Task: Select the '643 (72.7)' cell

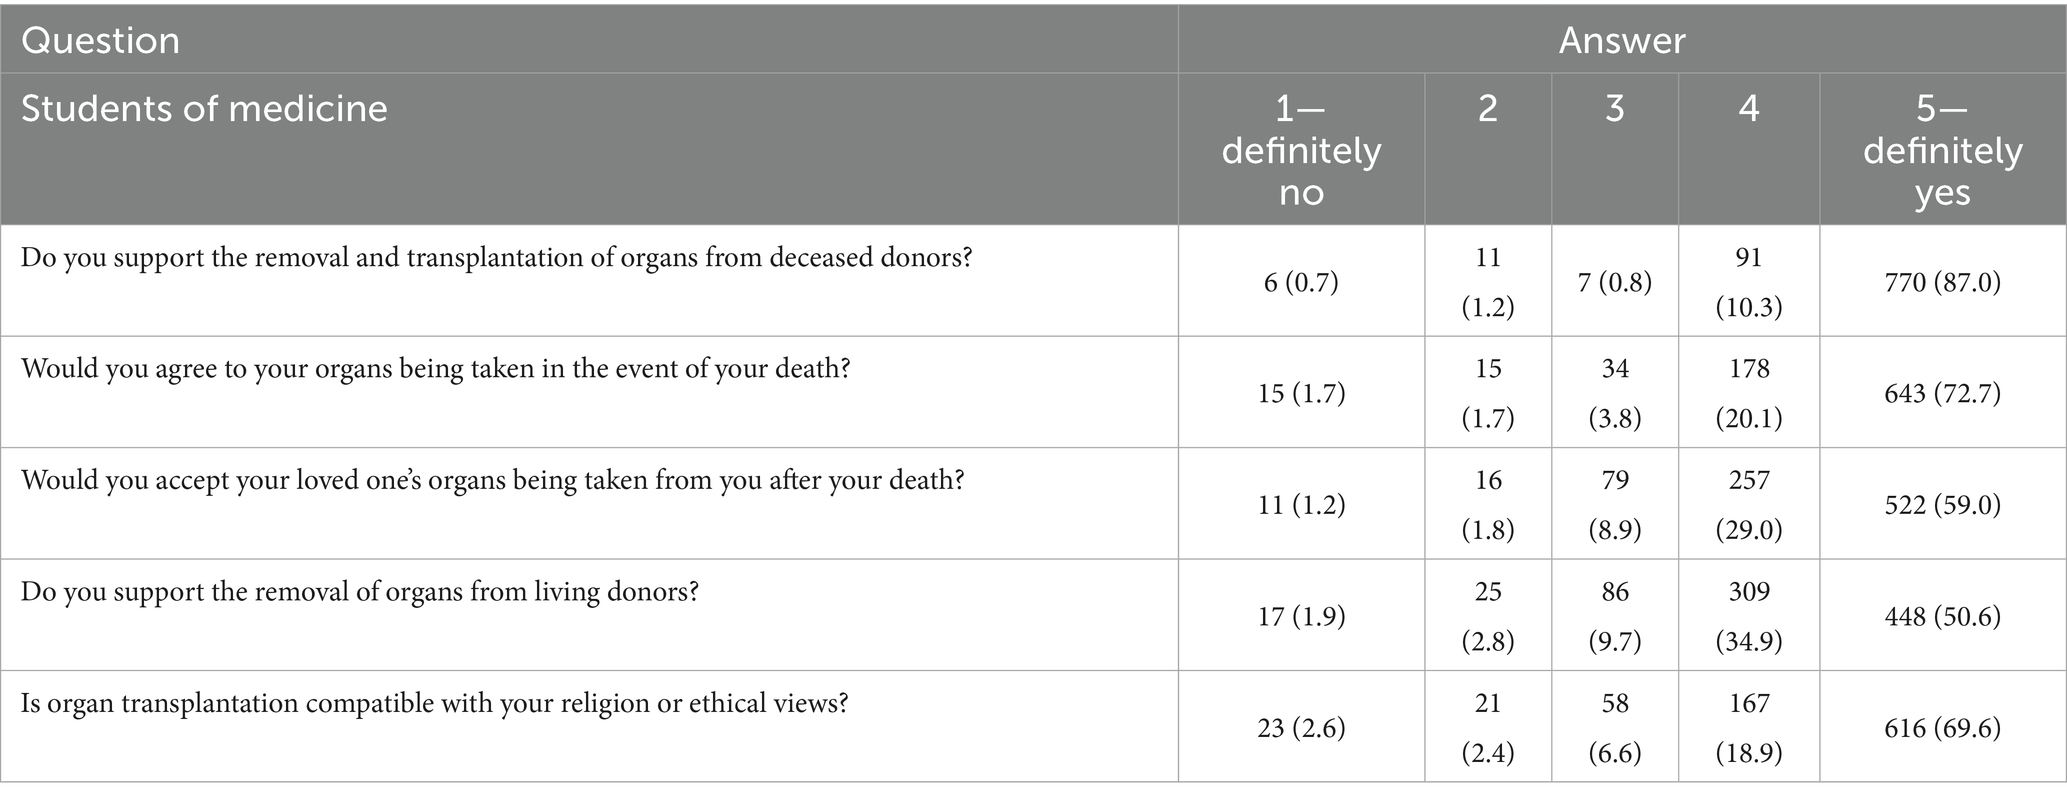Action: point(1942,394)
